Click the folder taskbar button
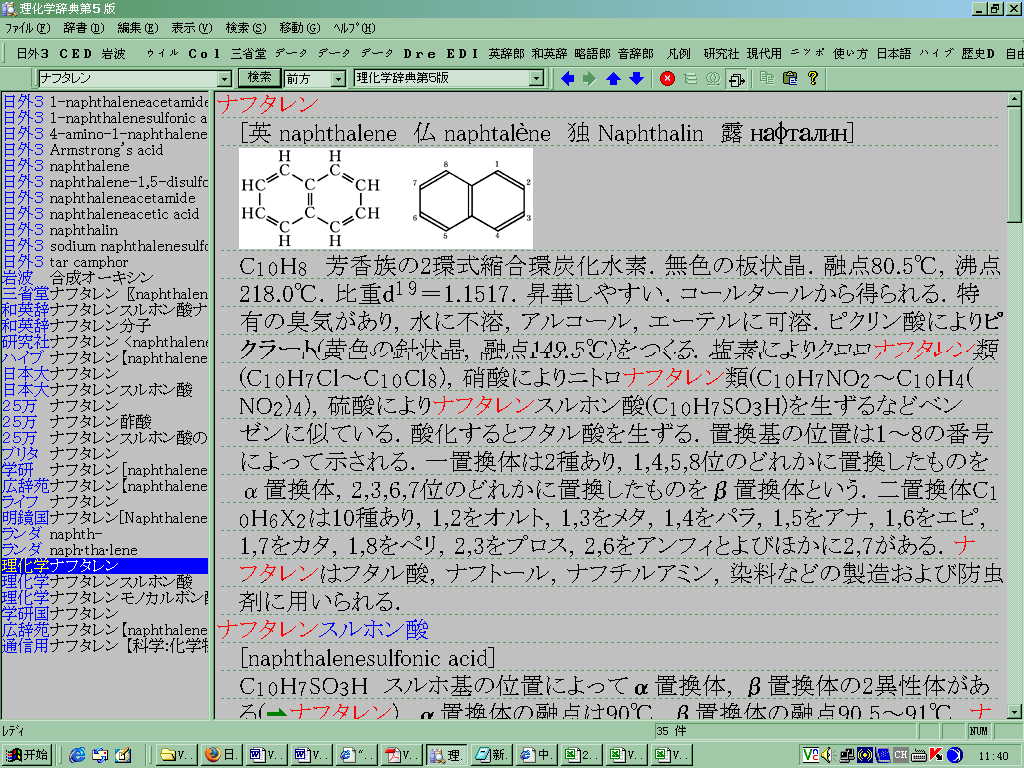 (176, 755)
